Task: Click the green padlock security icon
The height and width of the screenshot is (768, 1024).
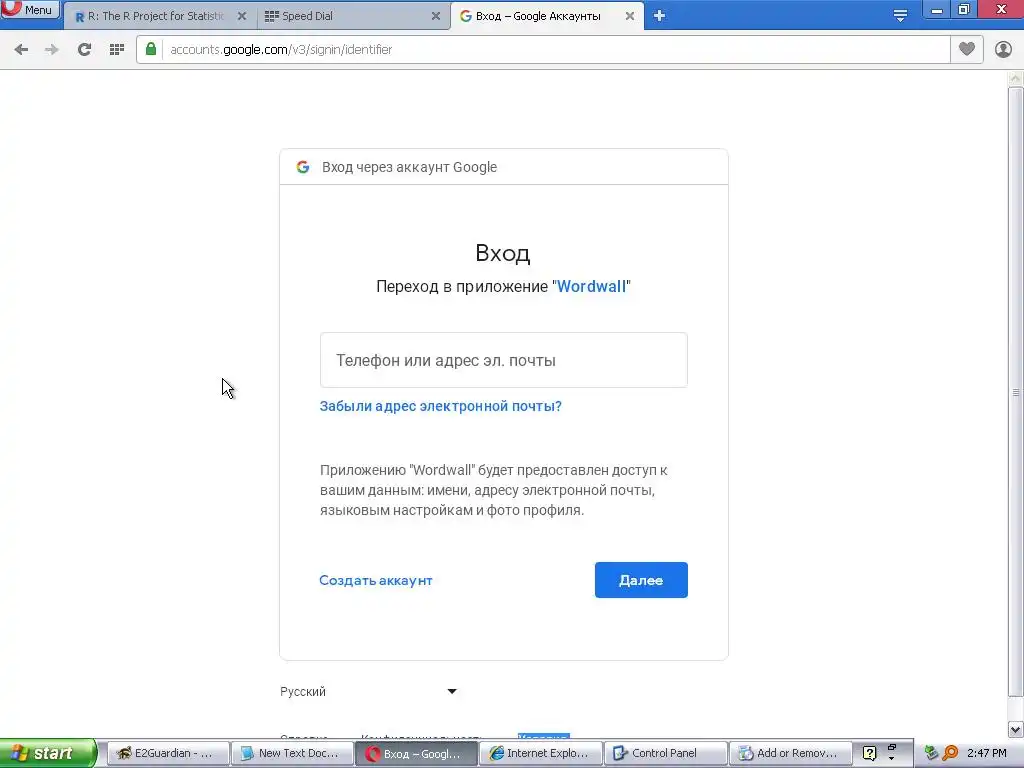Action: tap(151, 49)
